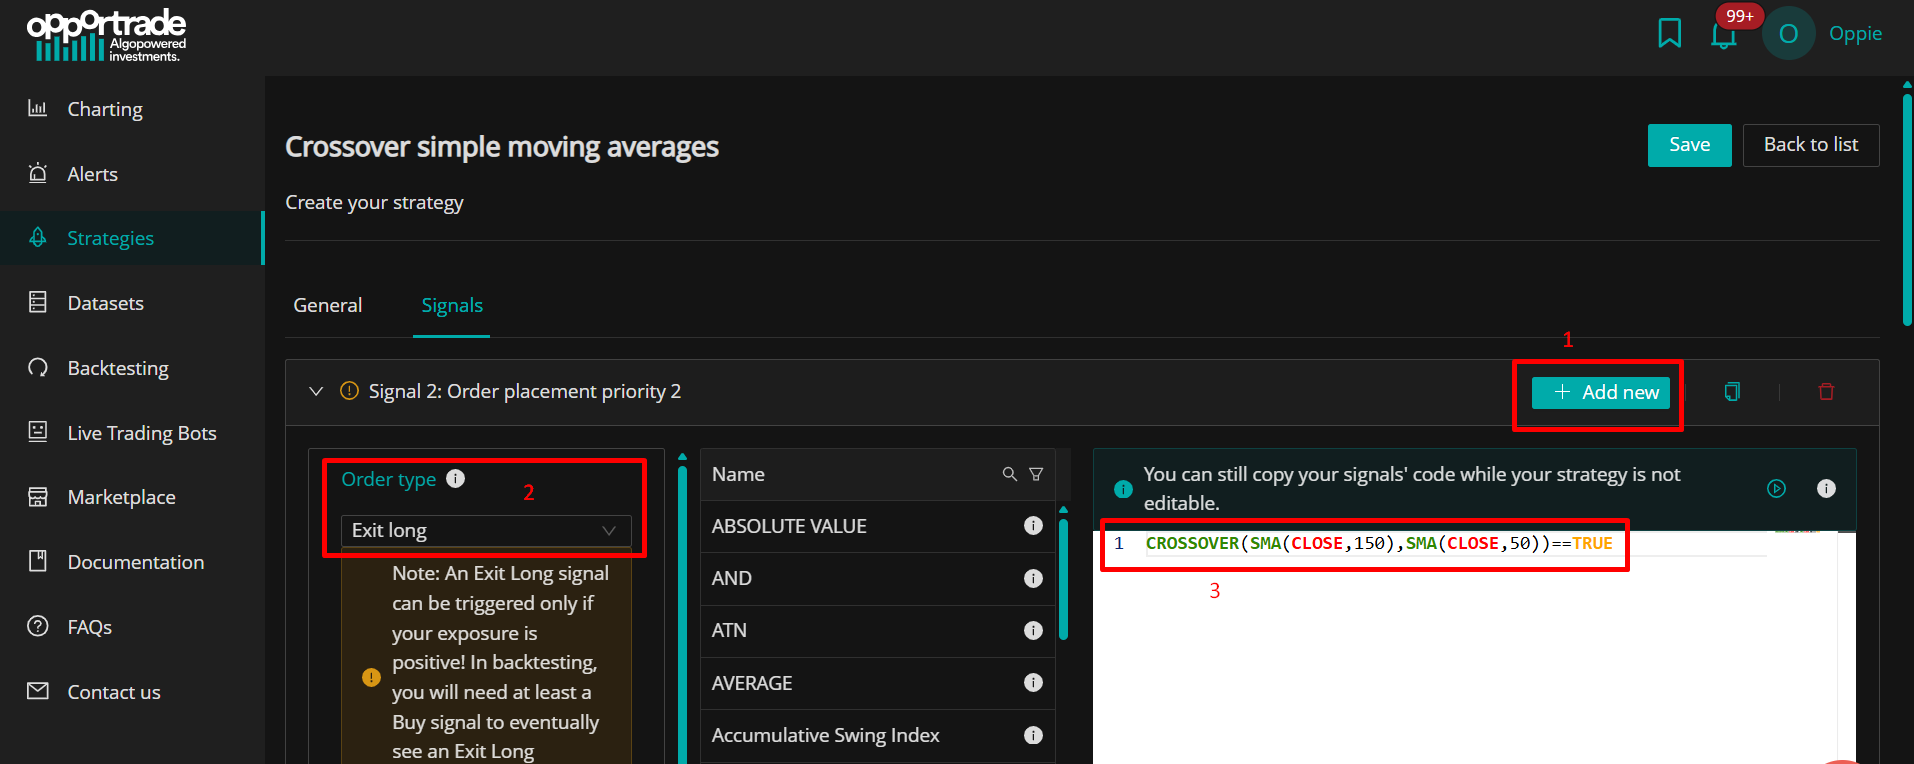Collapse Signal 2 panel chevron
Screen dimensions: 1914x764
click(x=316, y=391)
